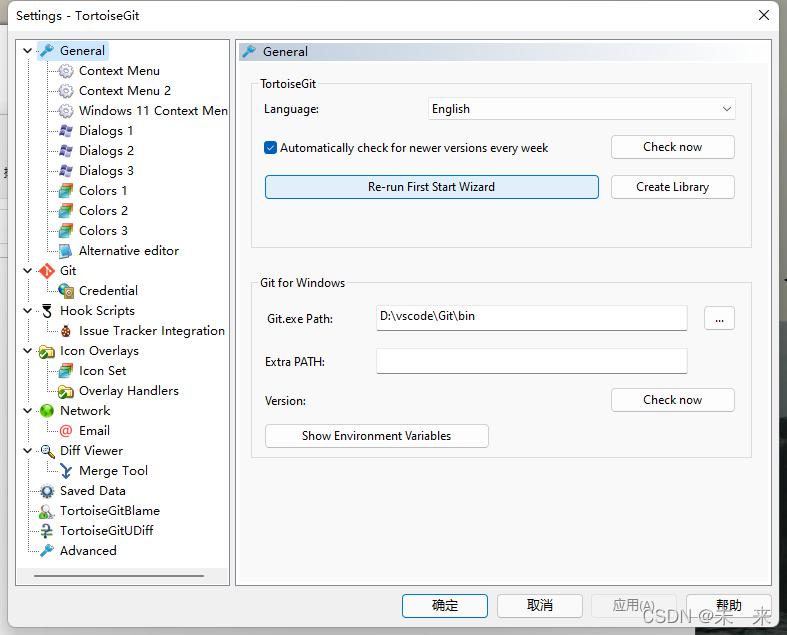Collapse the General tree node
The width and height of the screenshot is (787, 635).
click(28, 51)
